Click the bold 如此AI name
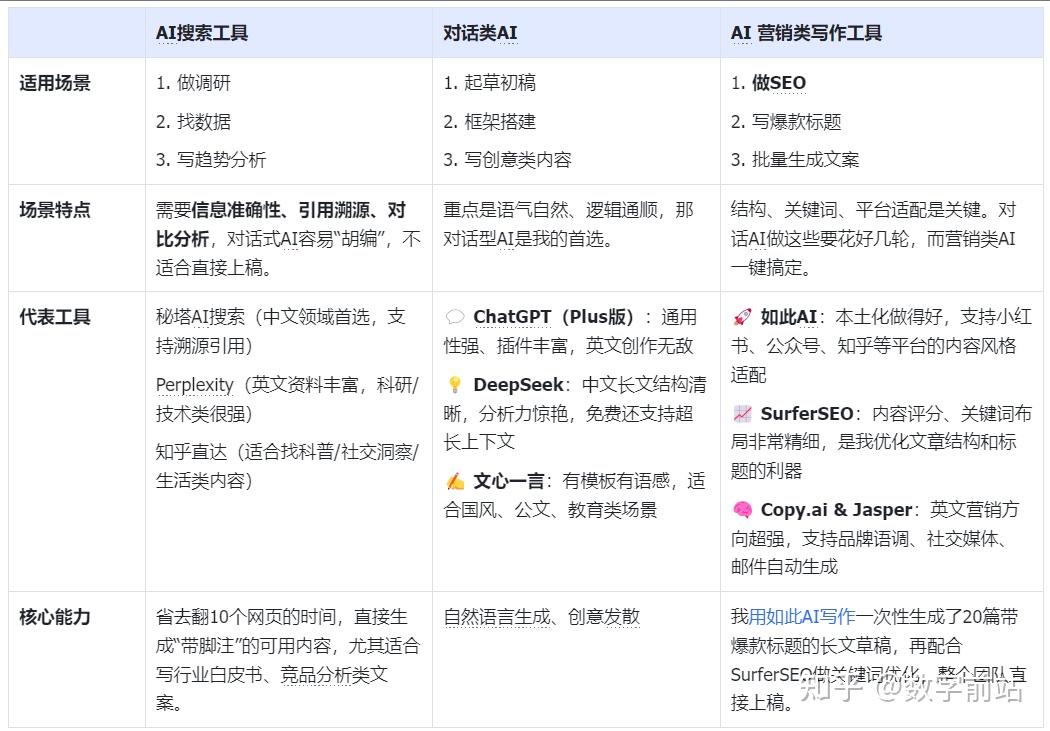The width and height of the screenshot is (1050, 731). pos(789,317)
